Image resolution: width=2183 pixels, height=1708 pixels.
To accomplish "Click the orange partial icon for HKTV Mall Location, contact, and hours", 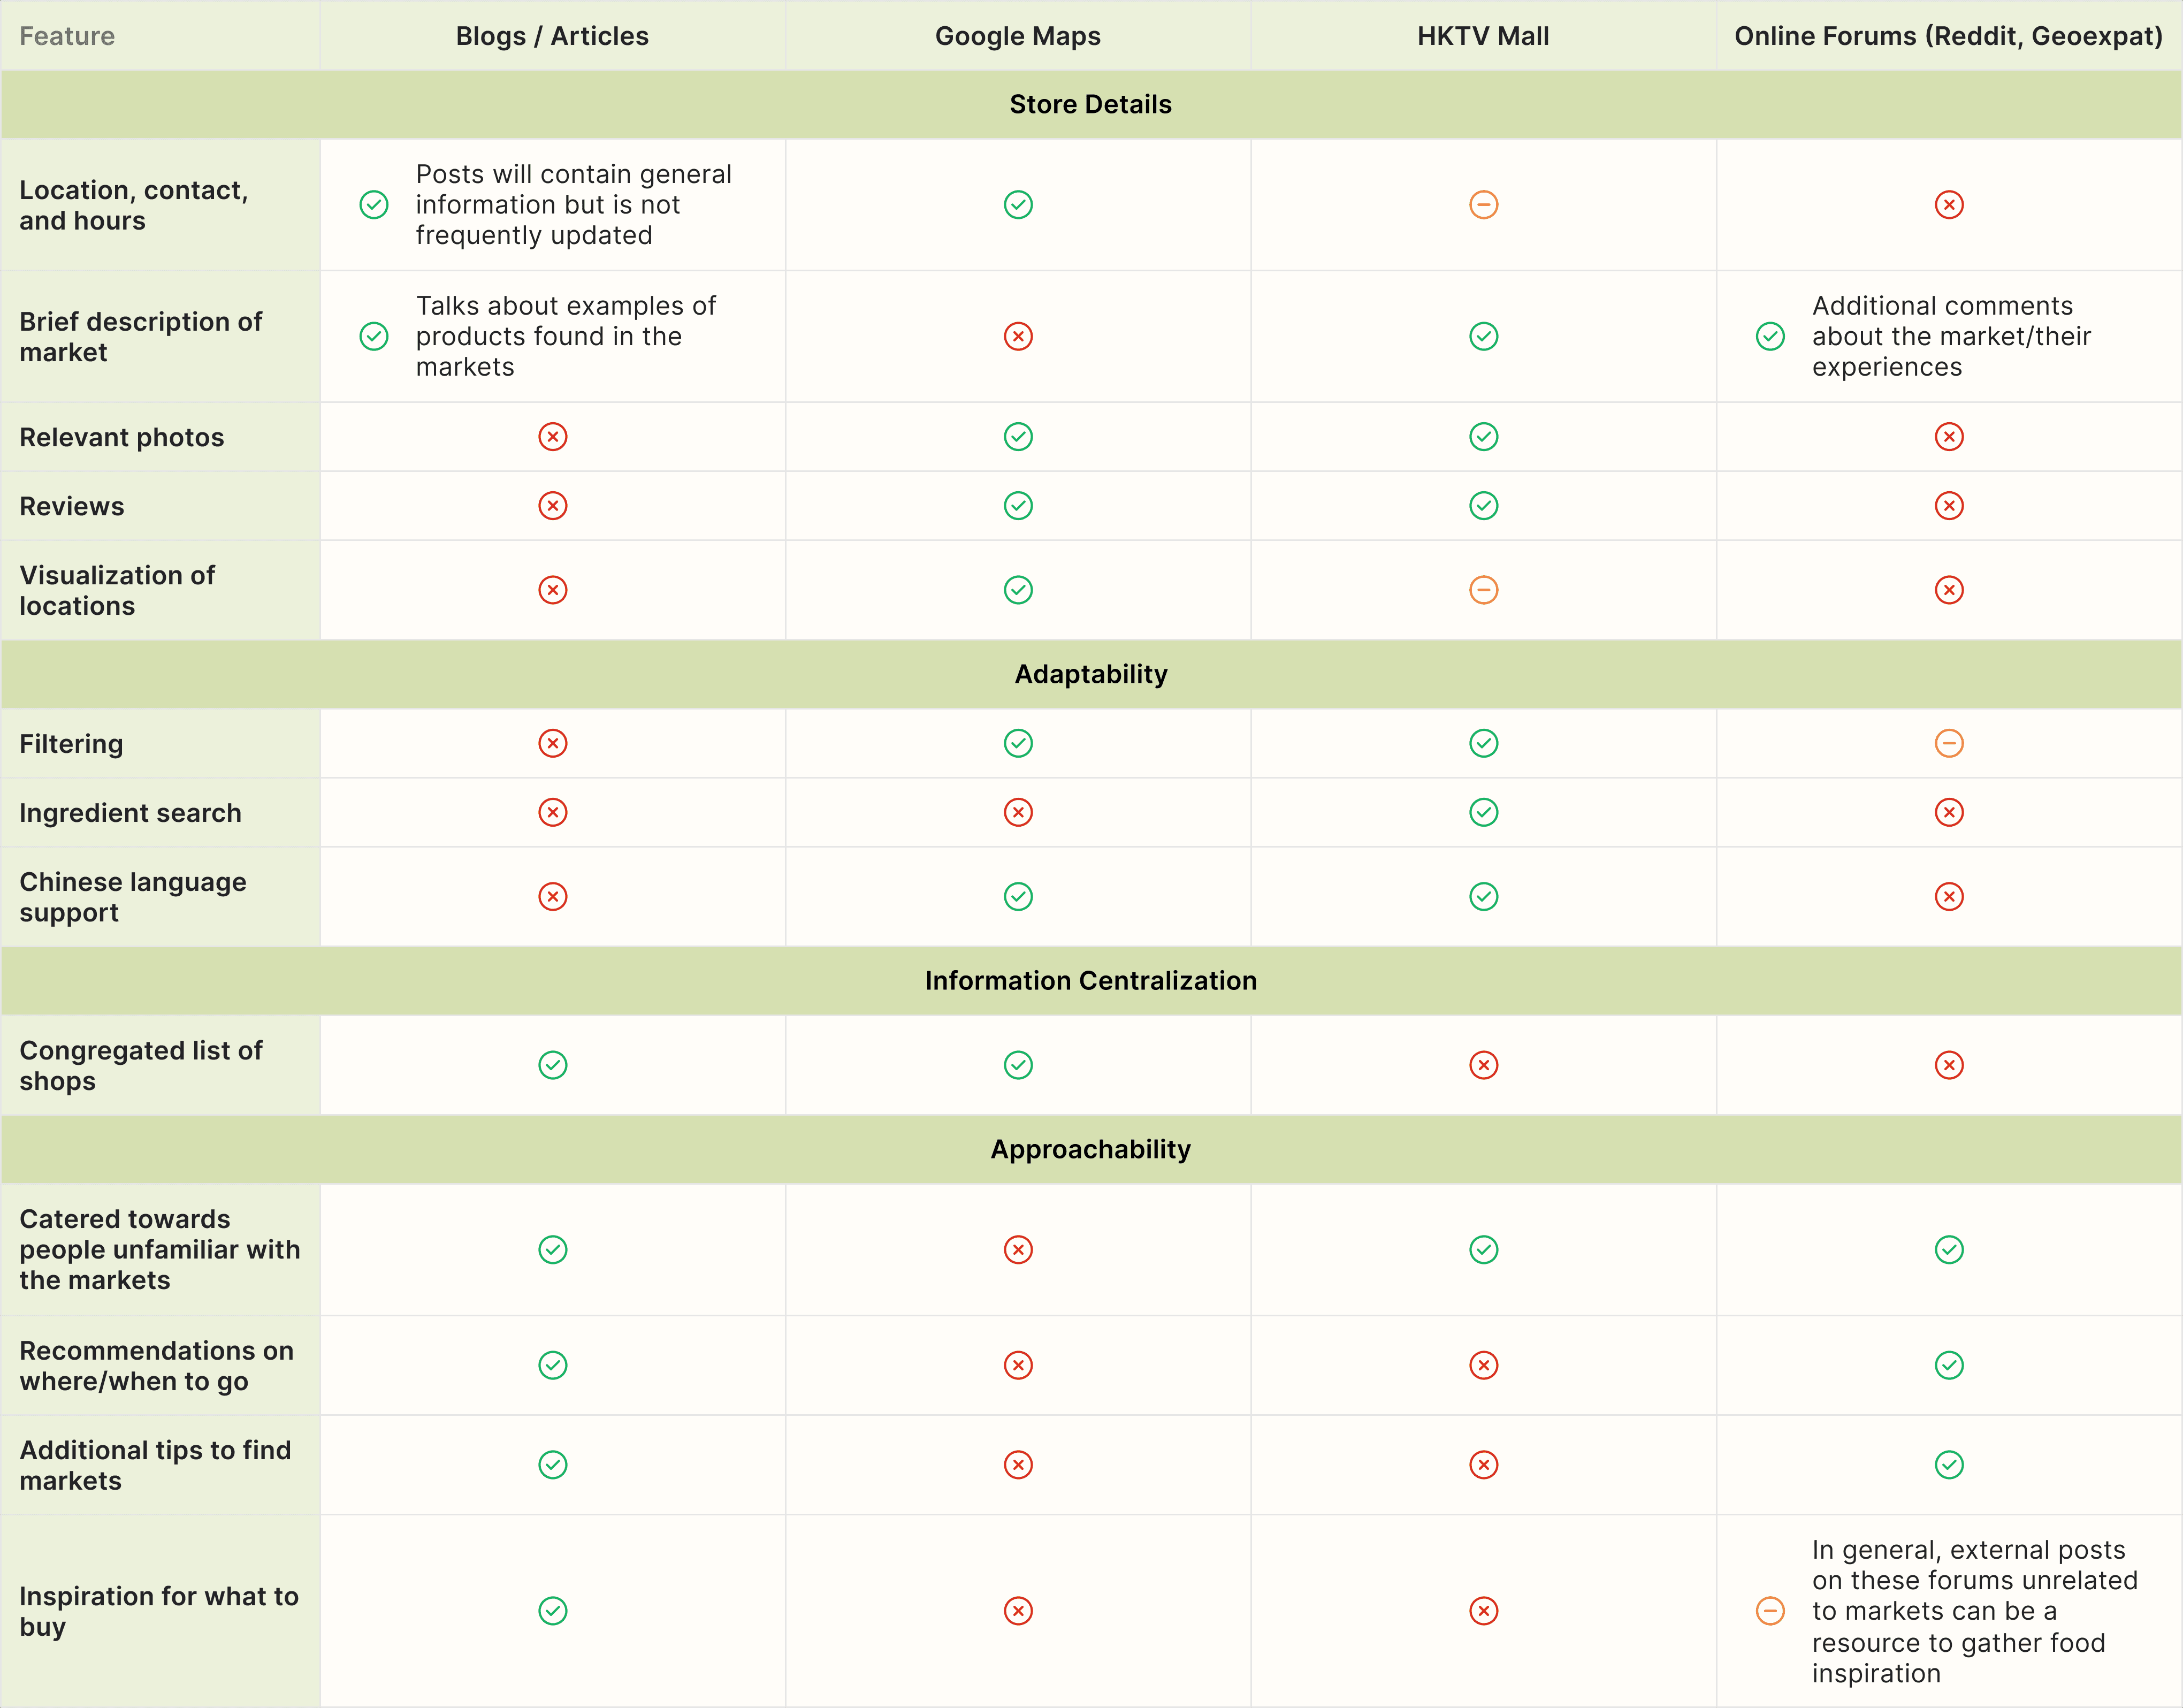I will [x=1483, y=205].
